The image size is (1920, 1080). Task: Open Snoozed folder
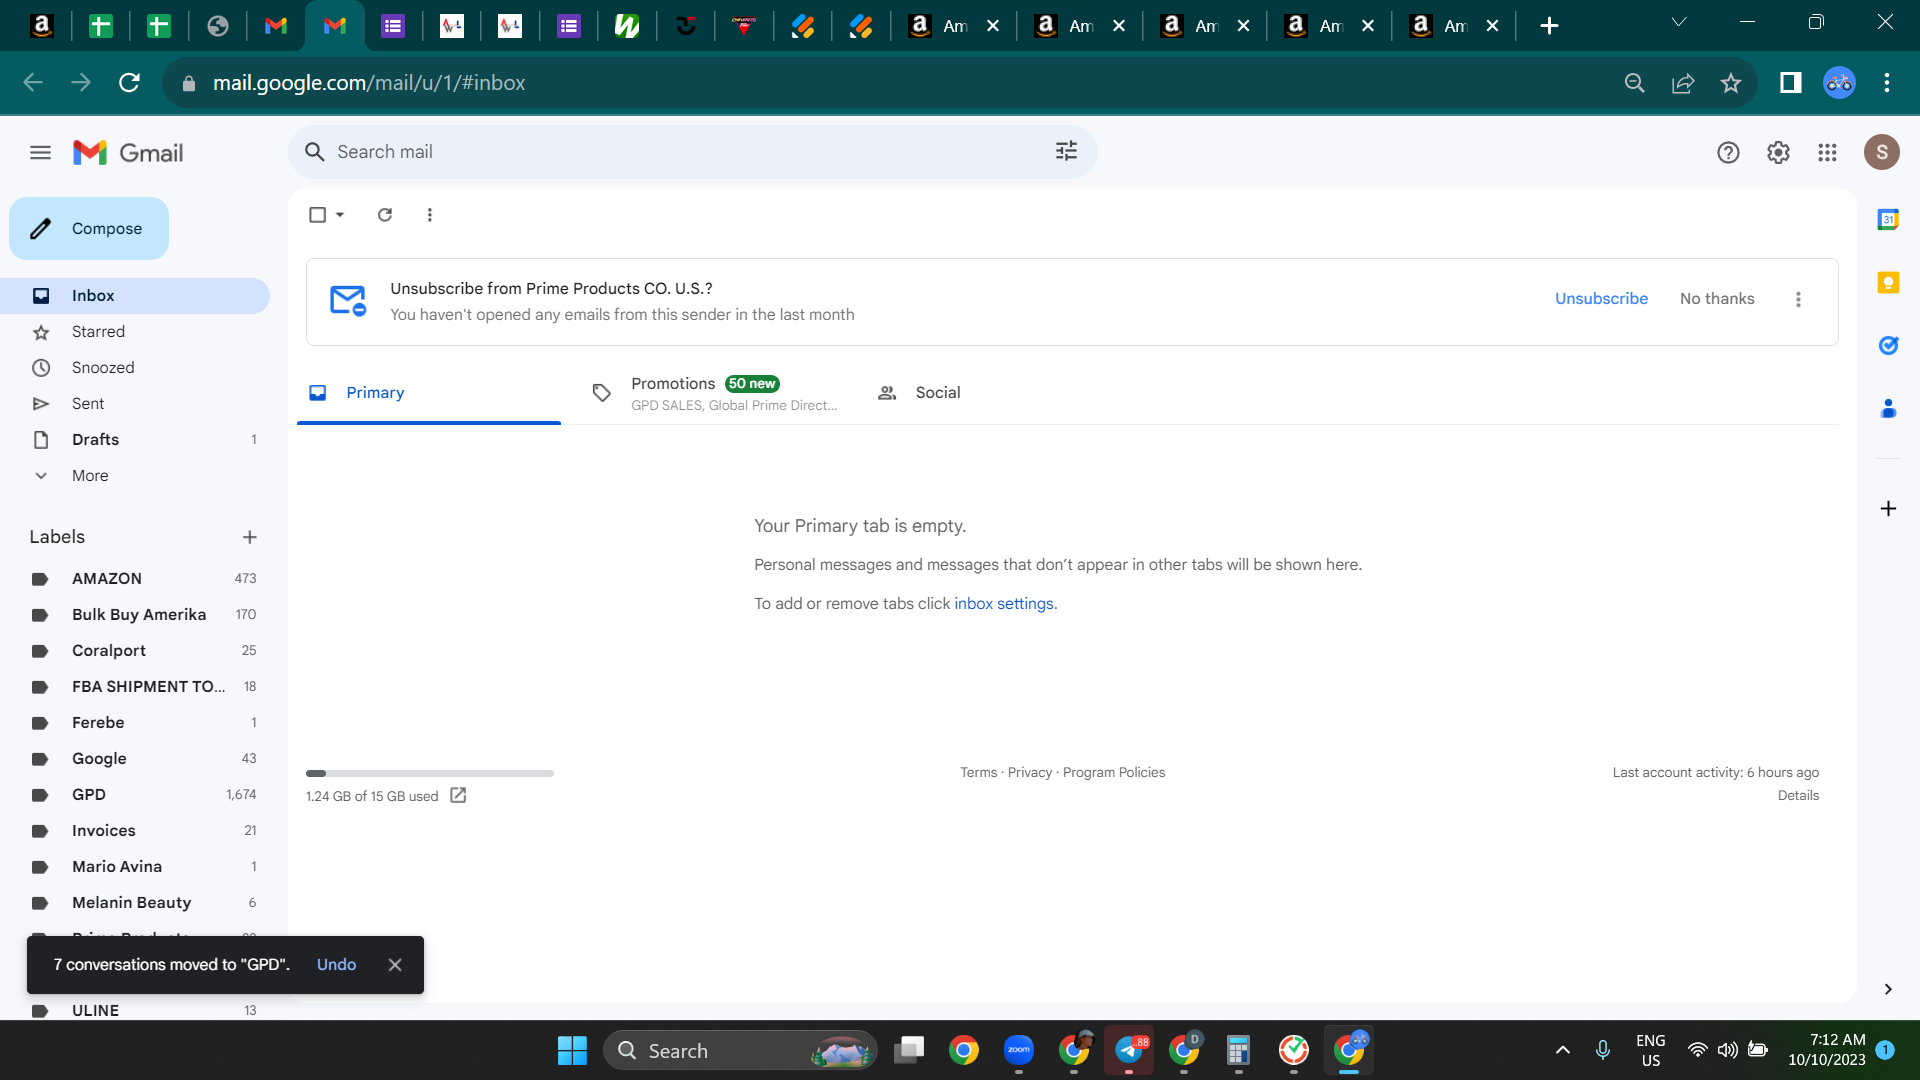[135, 368]
